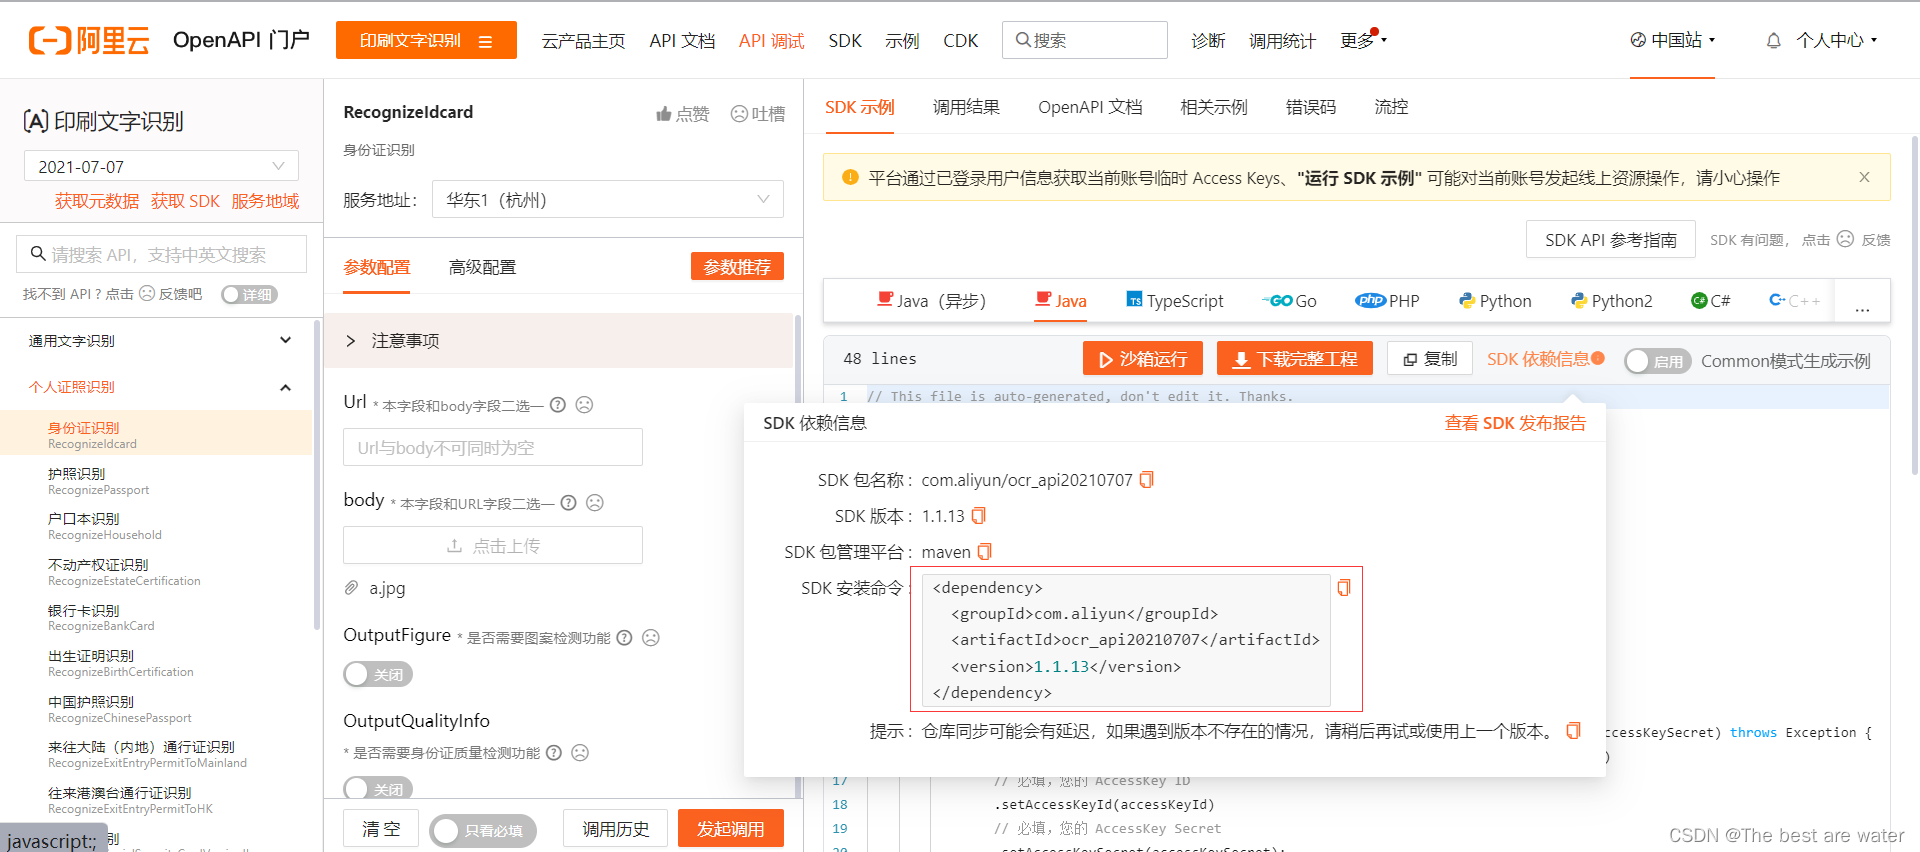Click the 参数推荐 button
The image size is (1920, 852).
pos(737,267)
